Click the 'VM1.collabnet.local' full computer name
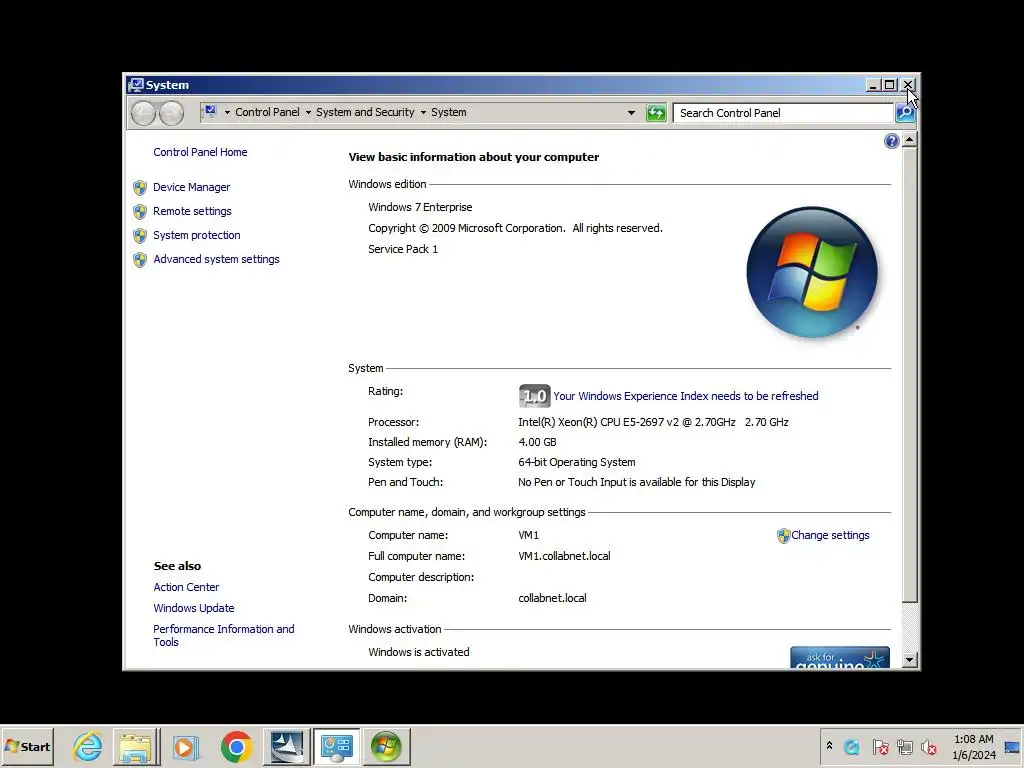The image size is (1024, 768). pos(564,556)
